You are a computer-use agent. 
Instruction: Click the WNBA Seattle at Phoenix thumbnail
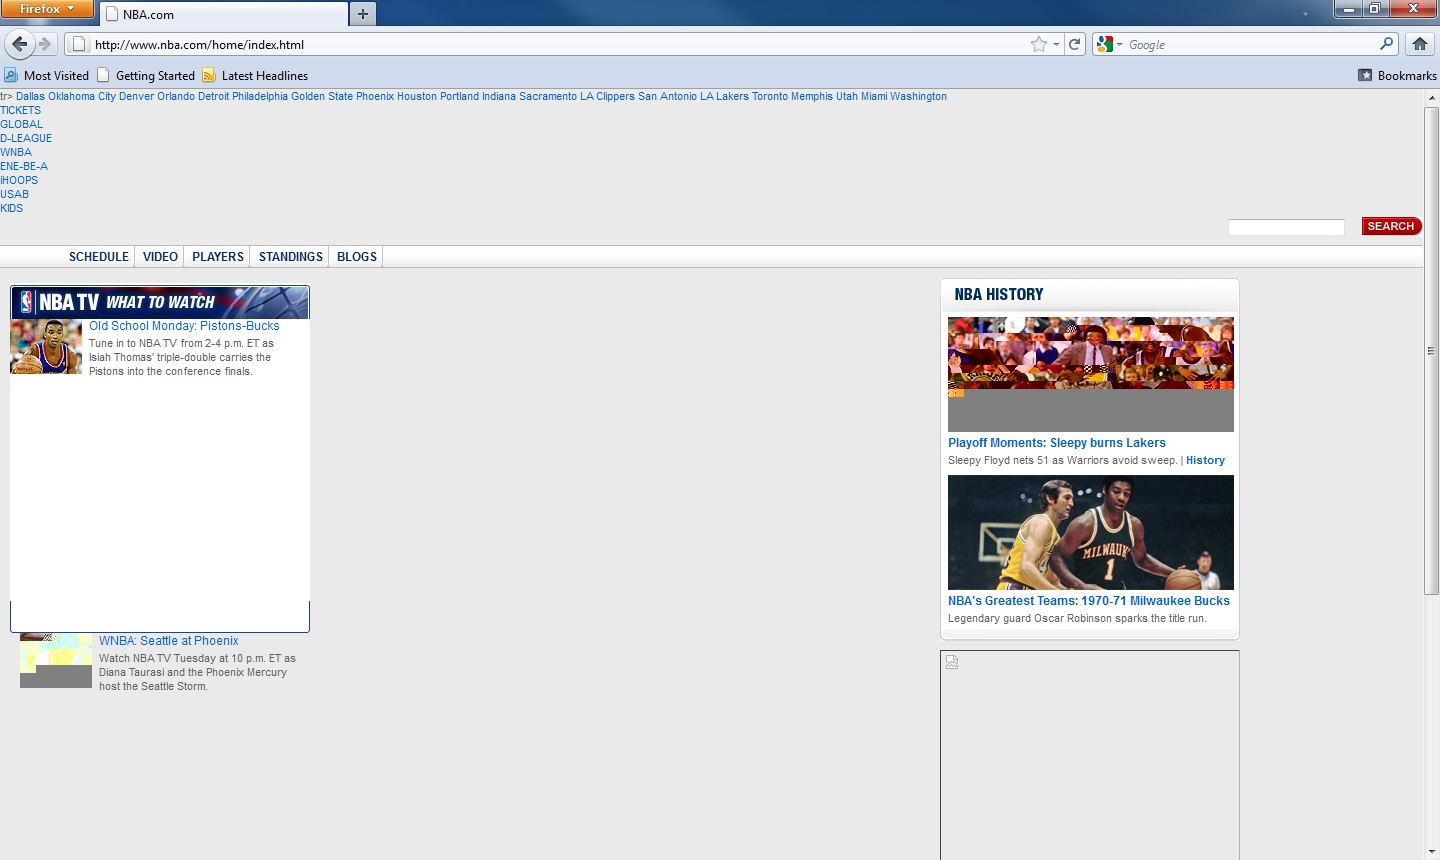56,660
